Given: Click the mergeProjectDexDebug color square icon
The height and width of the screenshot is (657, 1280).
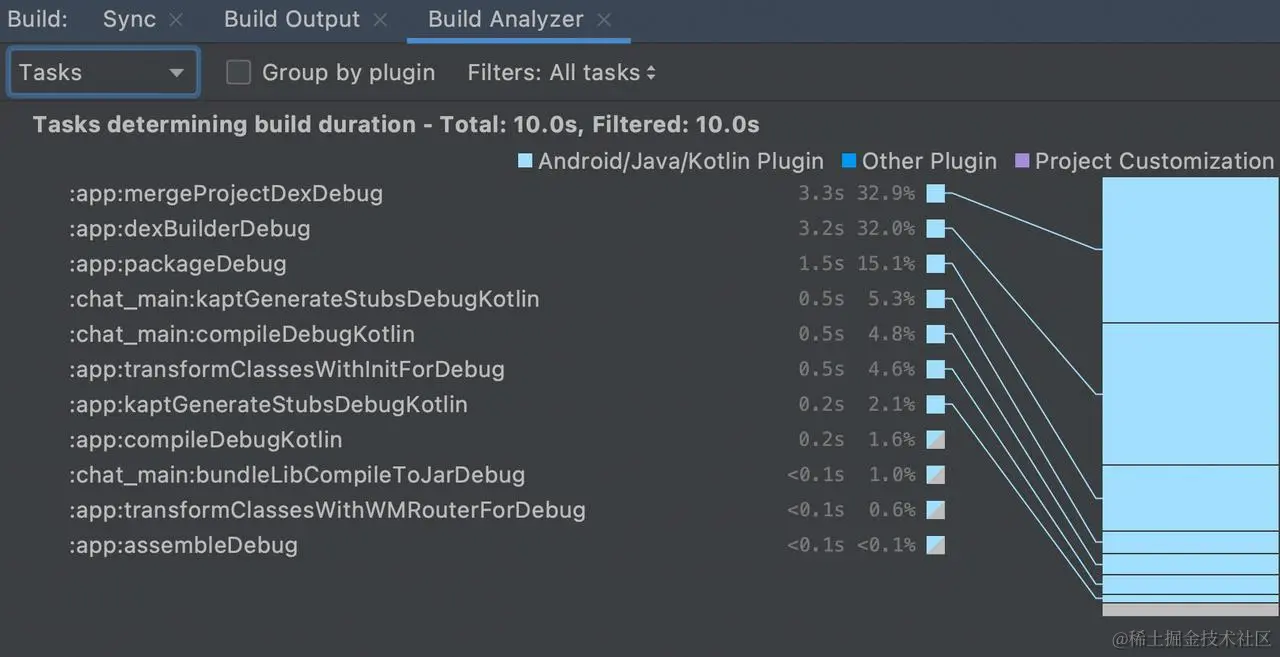Looking at the screenshot, I should [936, 194].
